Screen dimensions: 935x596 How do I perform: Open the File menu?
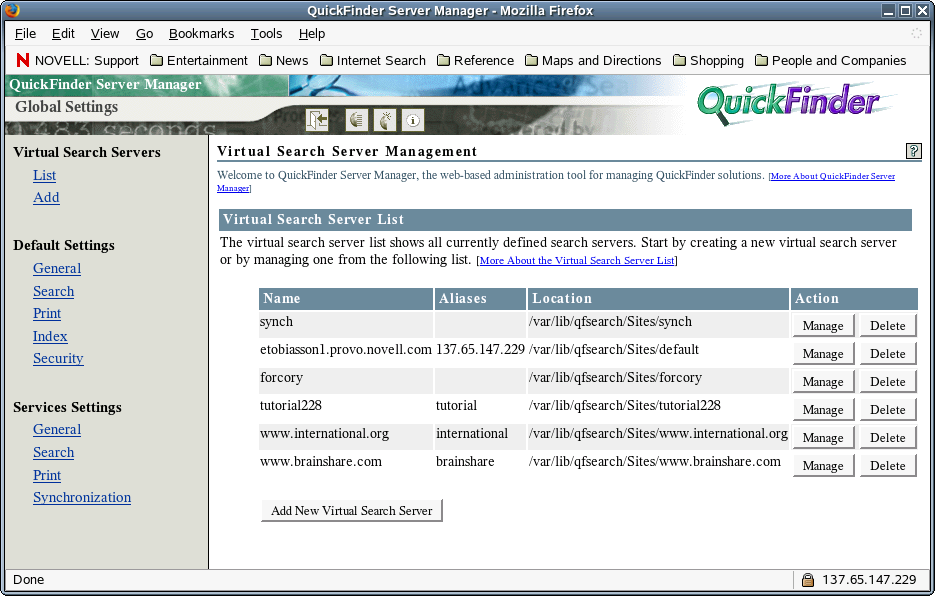(25, 33)
